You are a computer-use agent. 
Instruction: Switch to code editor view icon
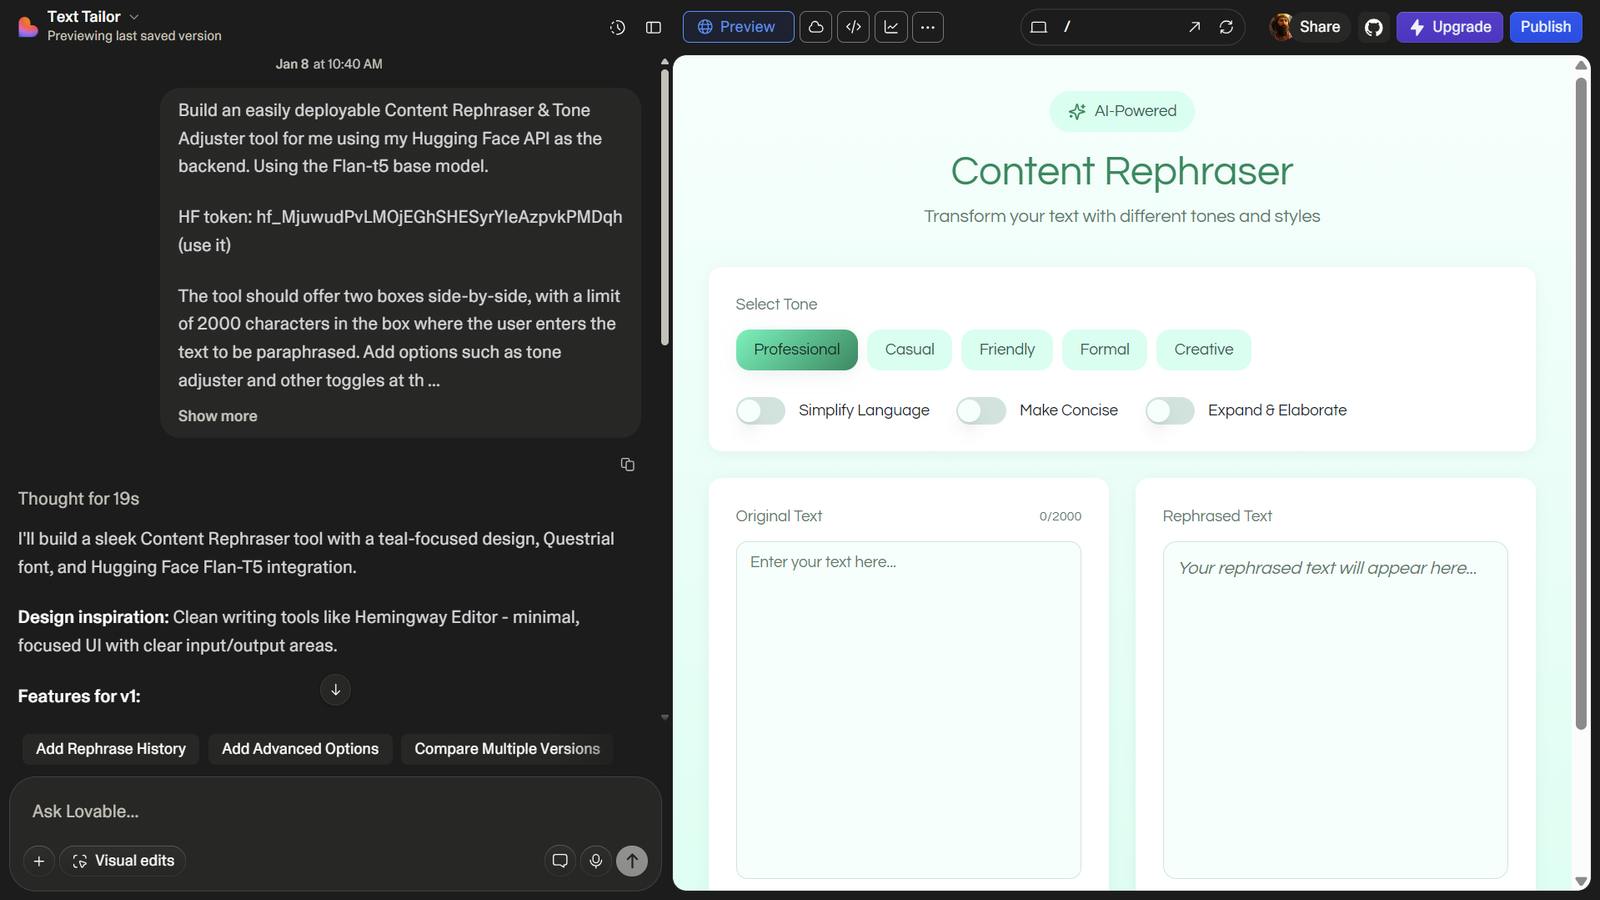853,27
